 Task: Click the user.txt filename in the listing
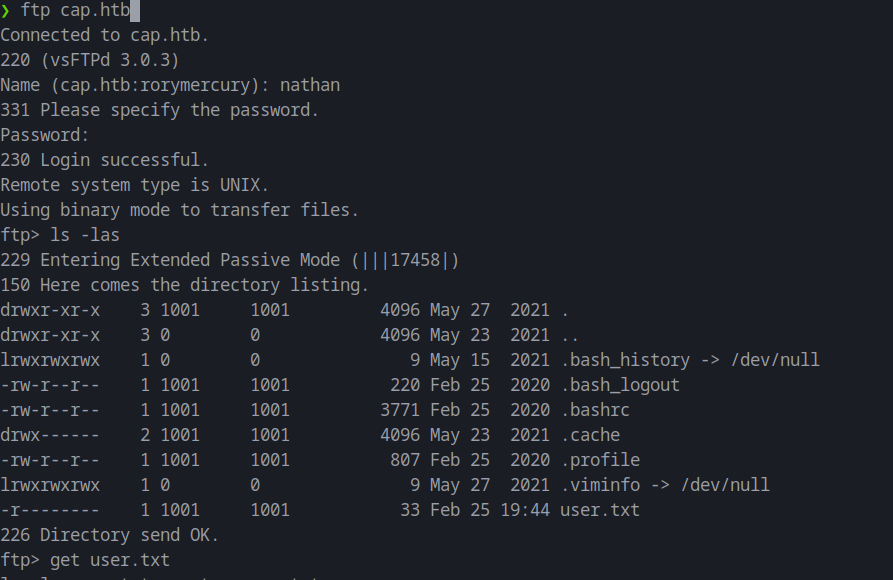click(x=600, y=510)
